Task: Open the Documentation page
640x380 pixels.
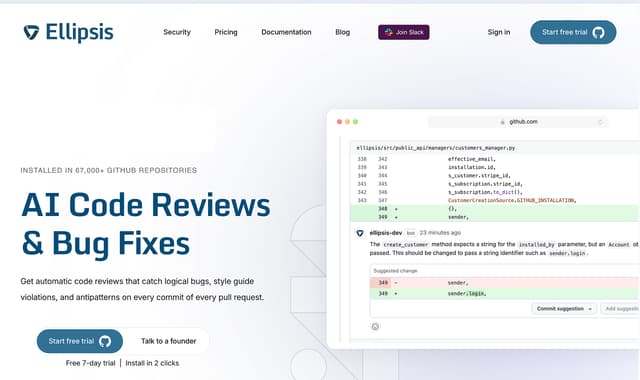Action: [286, 32]
